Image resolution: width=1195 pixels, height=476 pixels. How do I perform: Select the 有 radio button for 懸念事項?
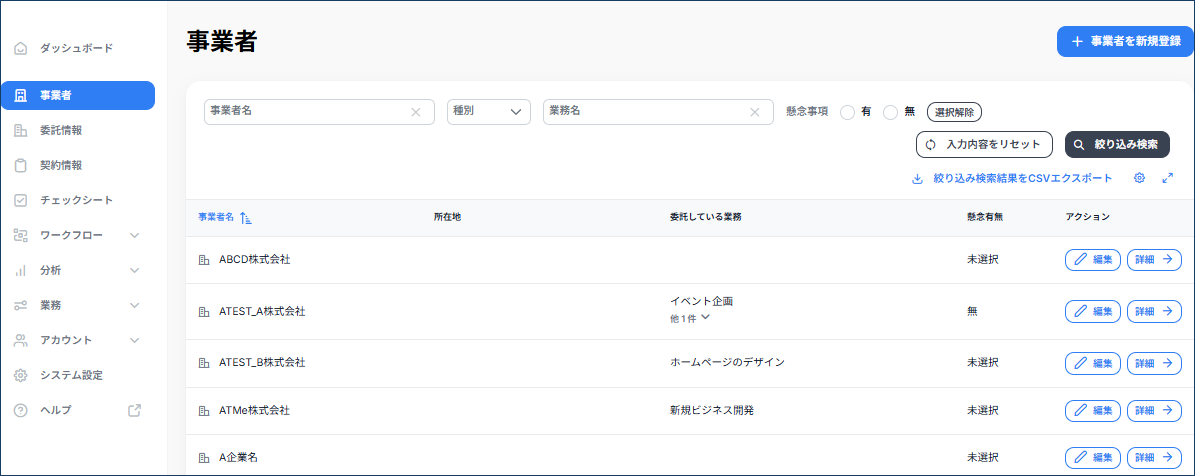[847, 112]
